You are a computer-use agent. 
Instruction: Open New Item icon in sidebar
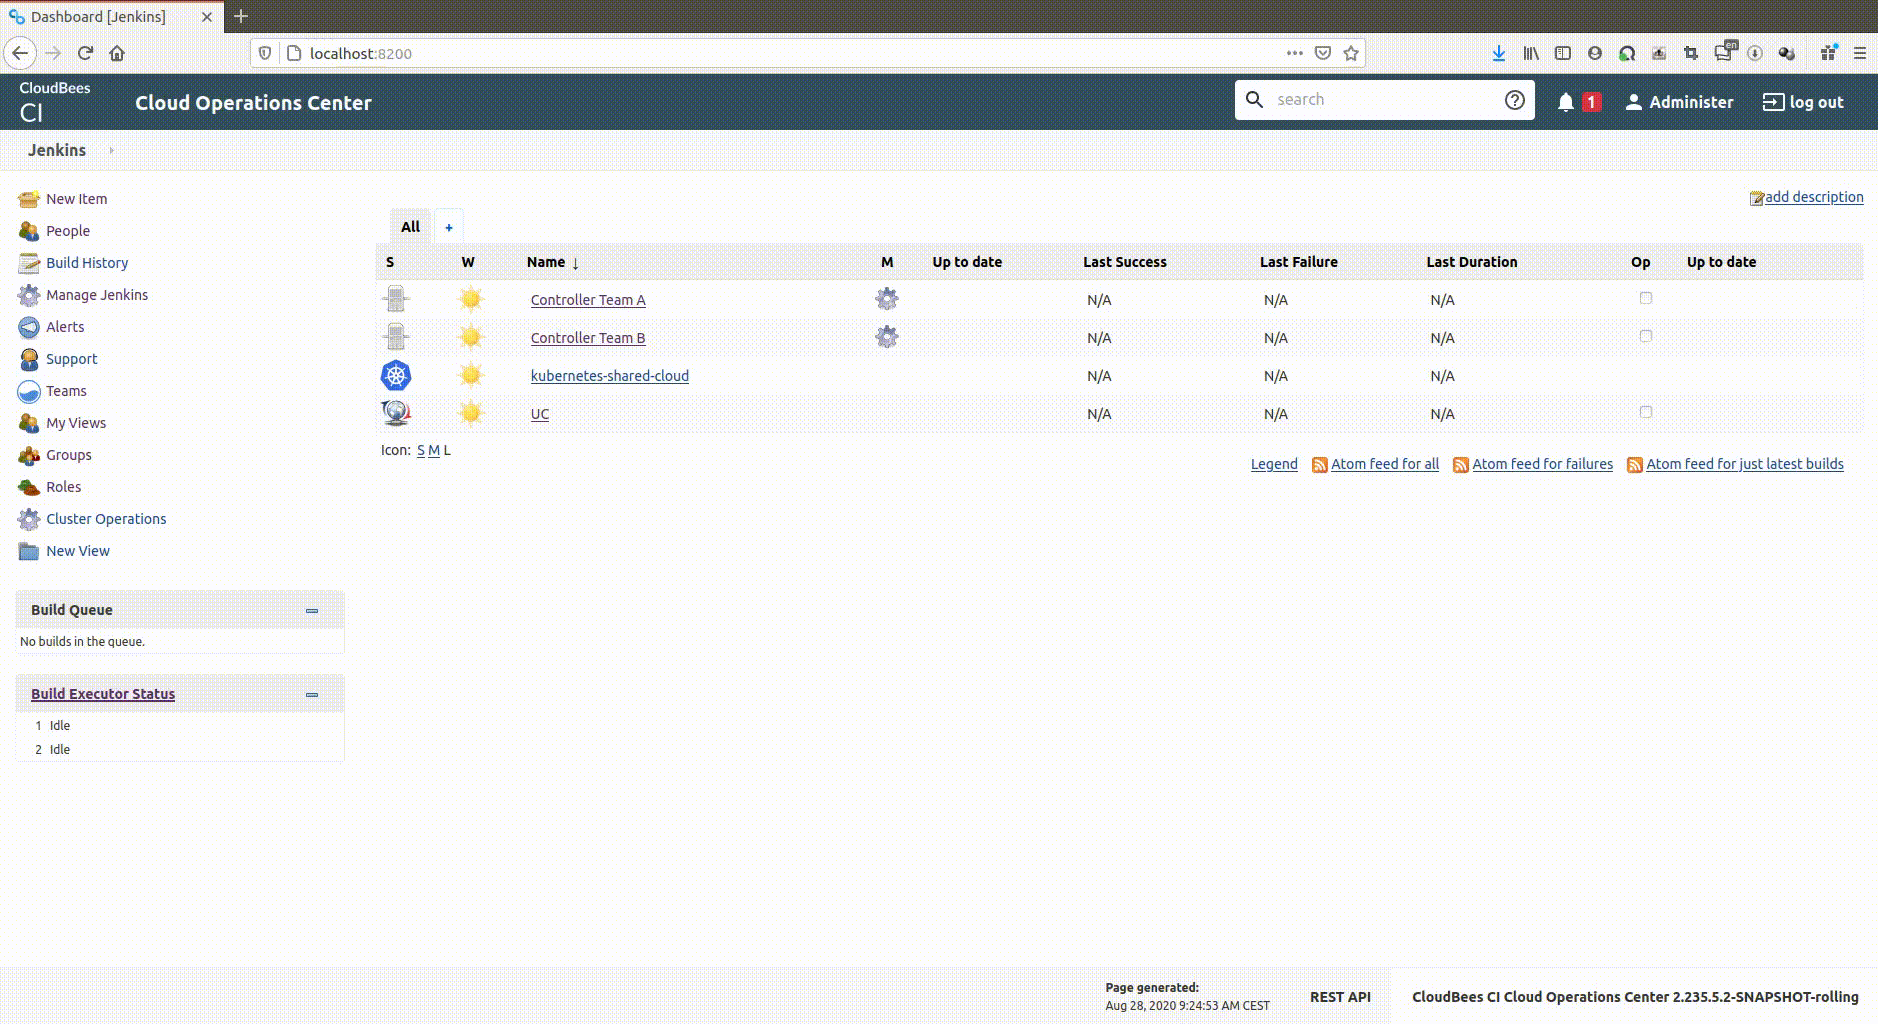click(x=29, y=199)
